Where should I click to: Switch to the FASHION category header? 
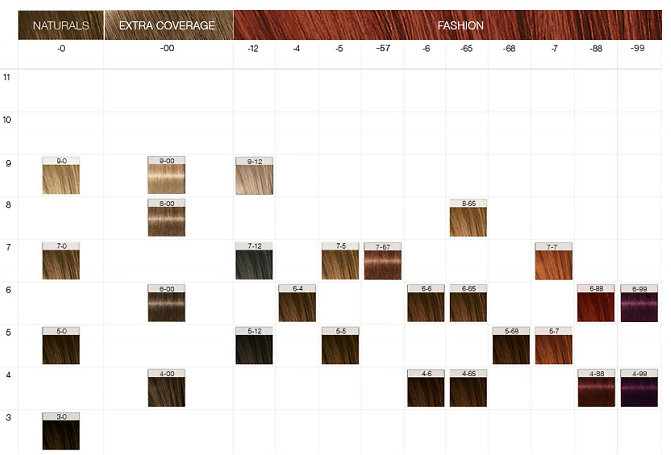[447, 24]
